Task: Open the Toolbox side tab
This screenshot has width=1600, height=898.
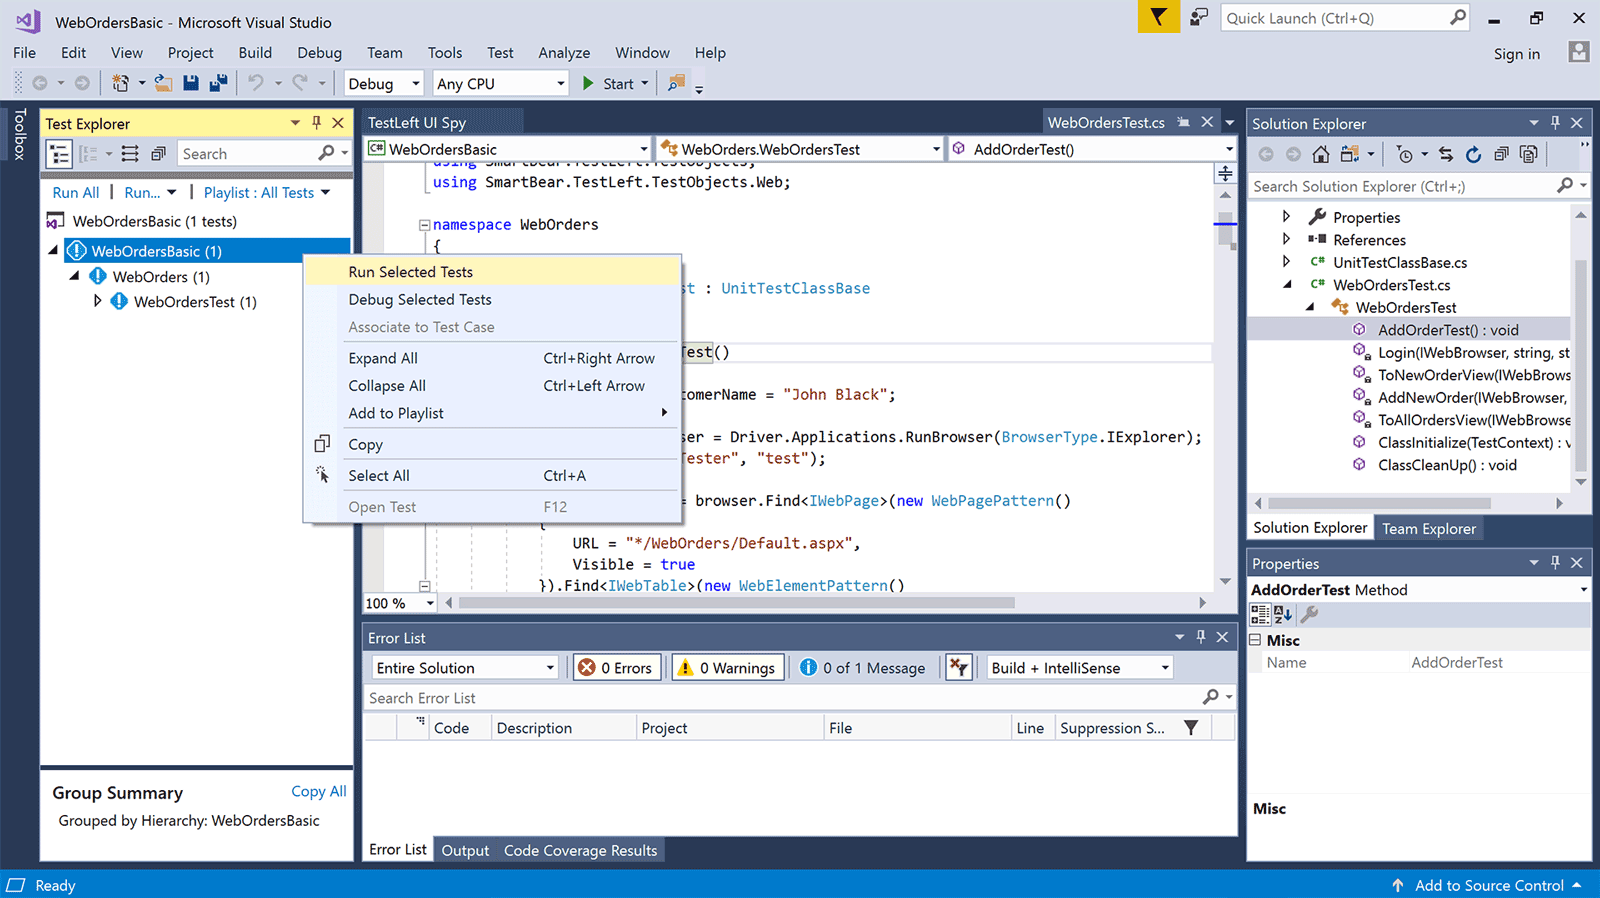Action: pos(19,134)
